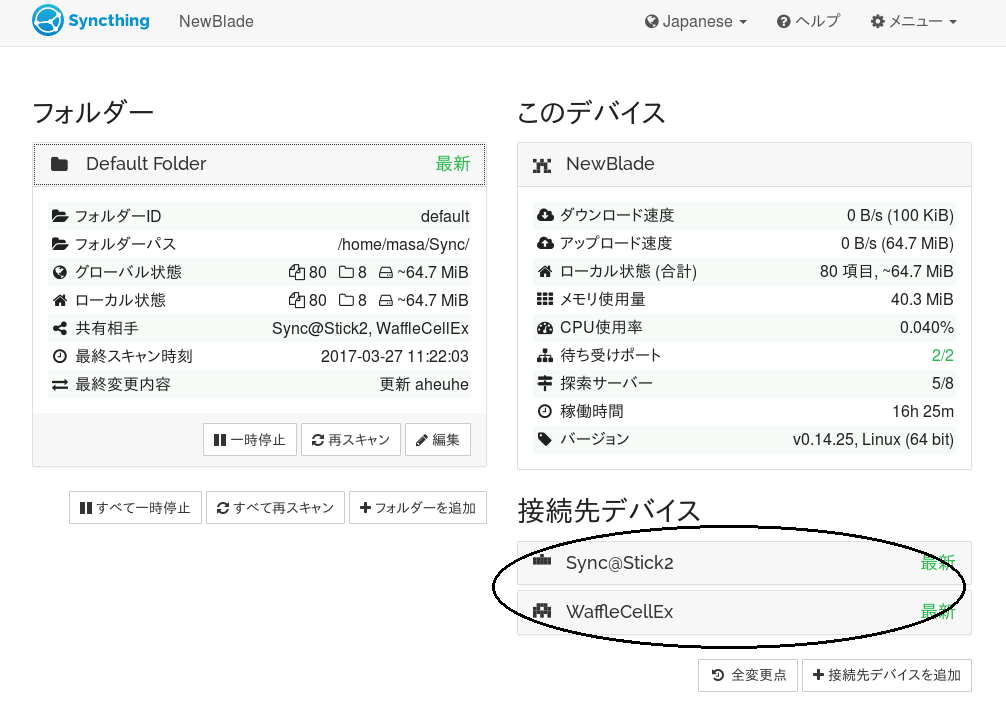Pause the Default Folder with 一時停止

250,440
